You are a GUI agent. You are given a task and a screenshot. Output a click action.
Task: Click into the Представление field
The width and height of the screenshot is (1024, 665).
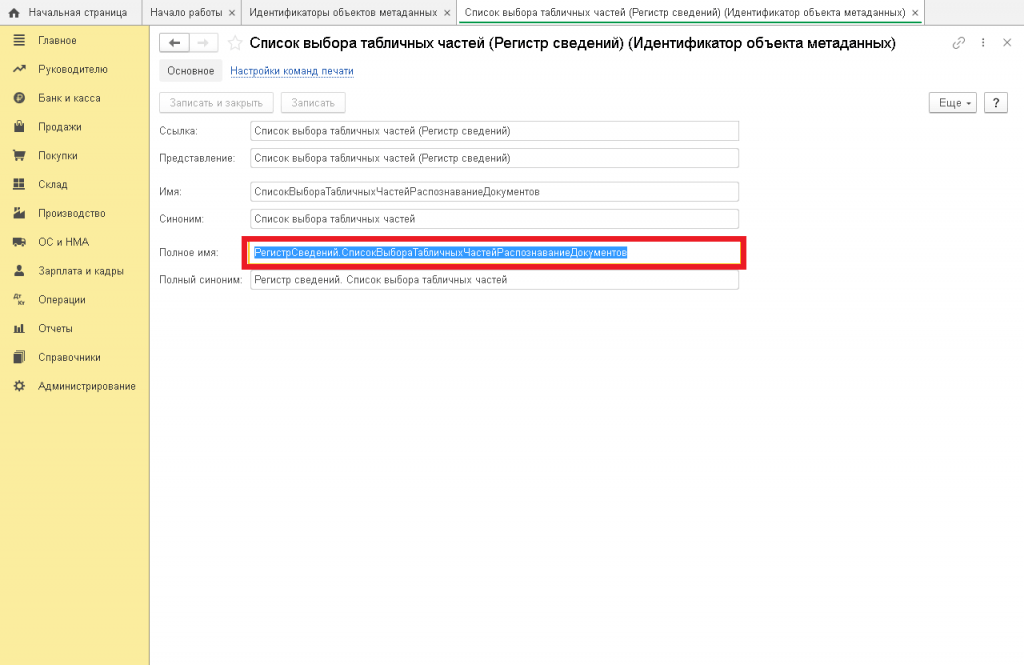(494, 158)
